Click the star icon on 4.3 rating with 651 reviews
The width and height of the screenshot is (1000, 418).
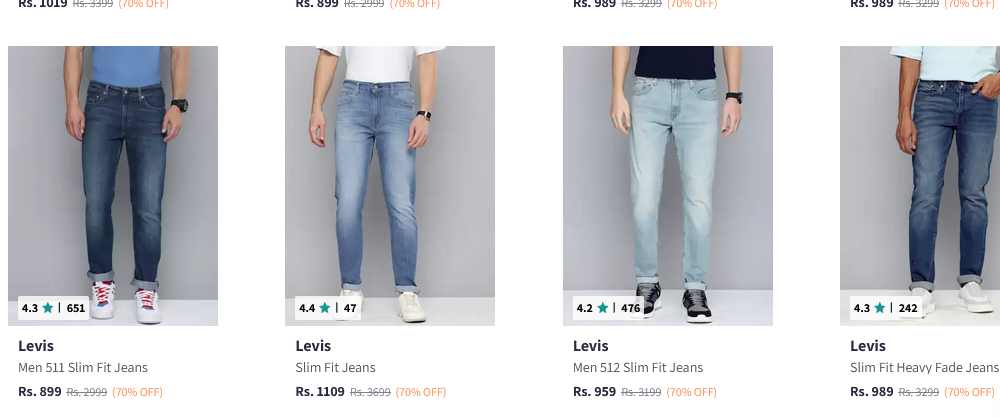(48, 308)
